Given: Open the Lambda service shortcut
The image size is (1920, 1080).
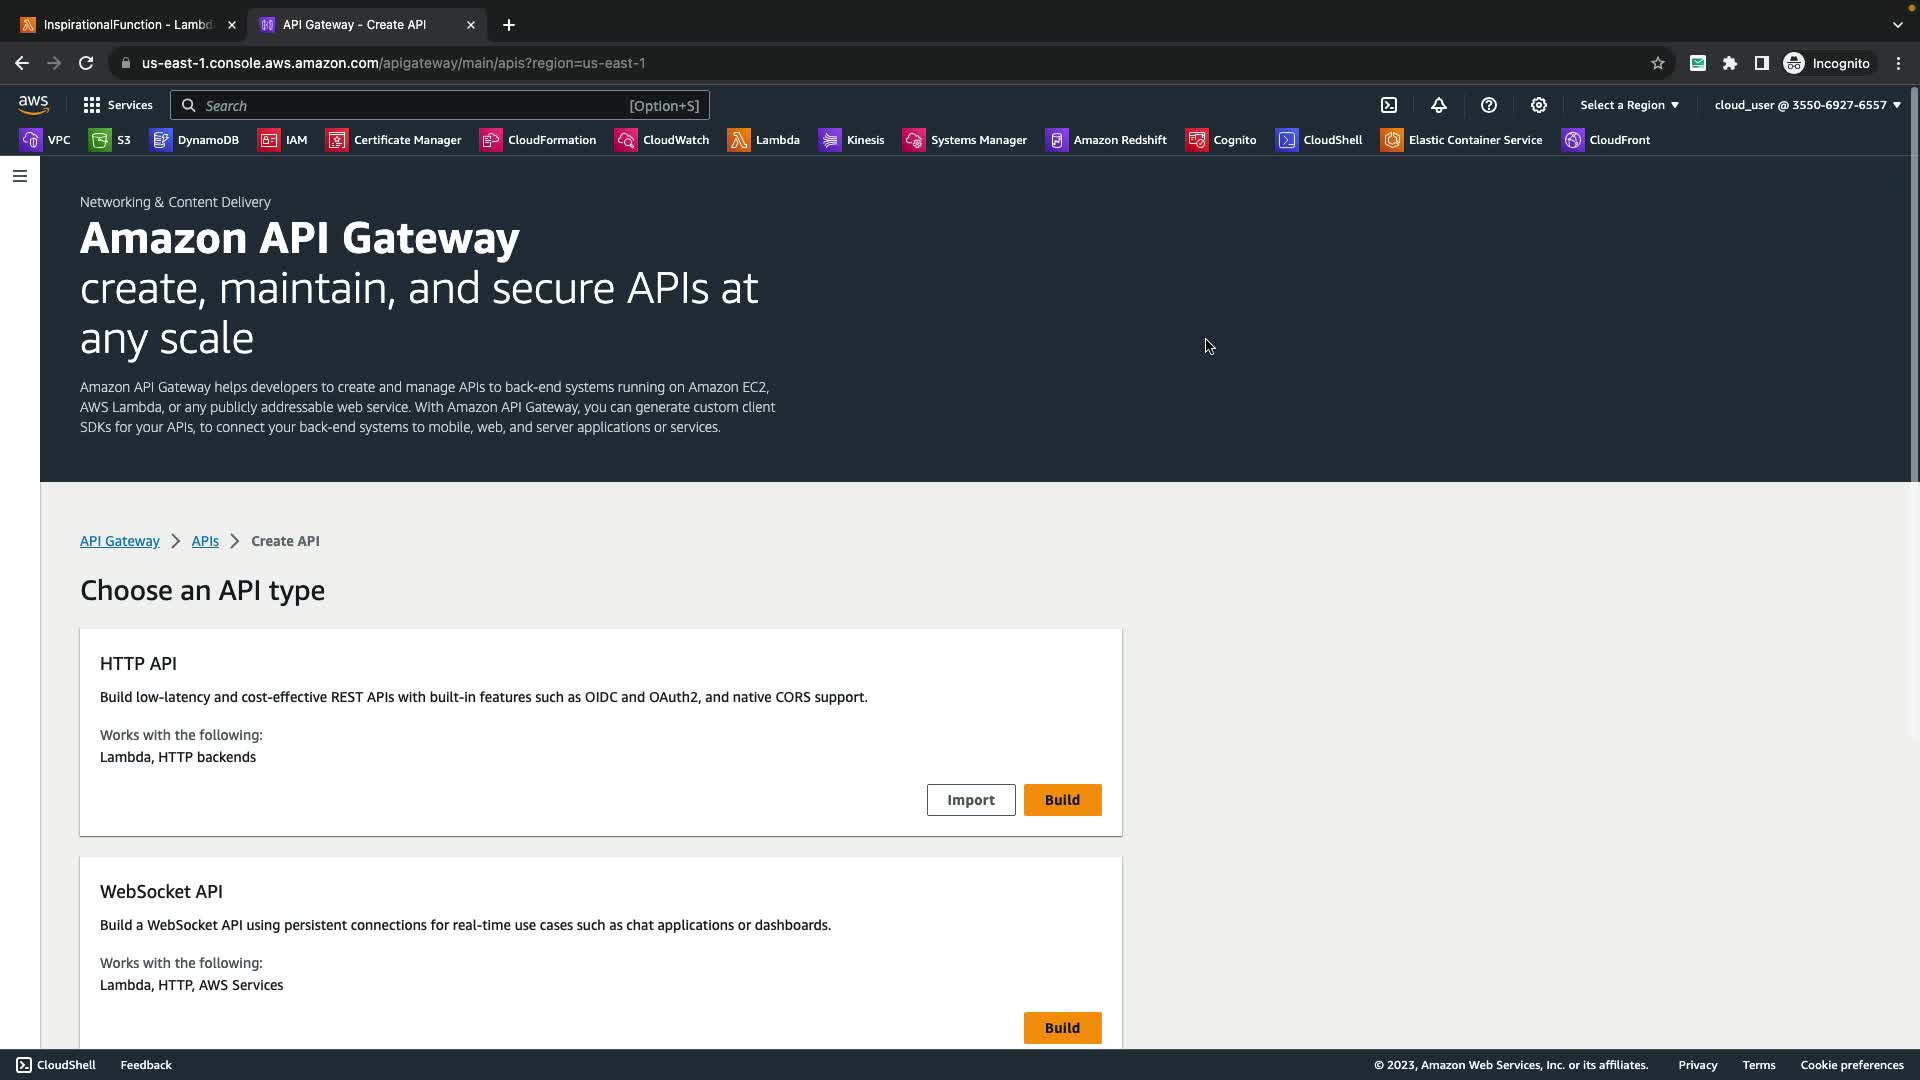Looking at the screenshot, I should point(764,140).
